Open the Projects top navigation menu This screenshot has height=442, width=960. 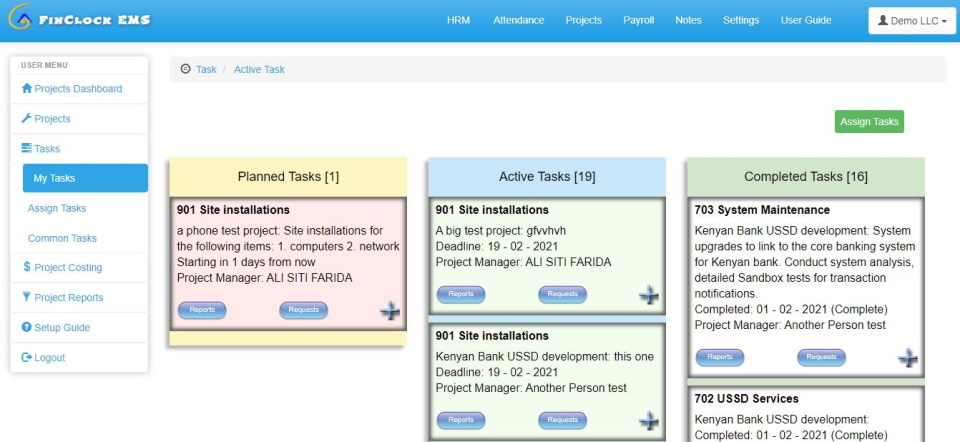[x=583, y=20]
